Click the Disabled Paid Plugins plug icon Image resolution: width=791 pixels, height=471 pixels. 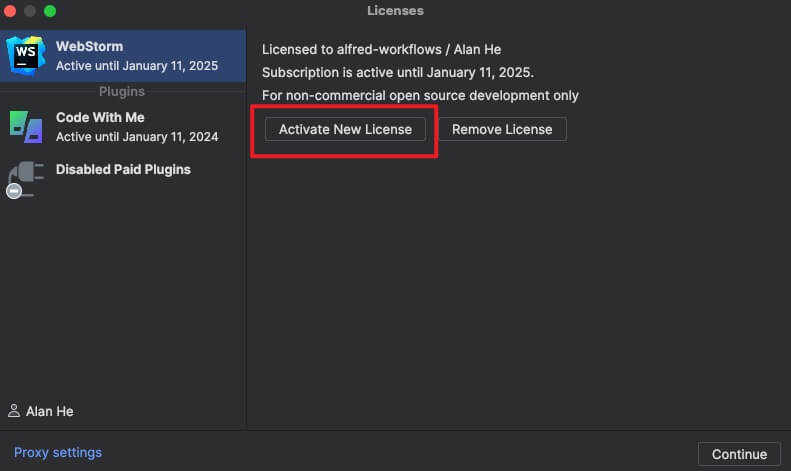click(x=25, y=180)
